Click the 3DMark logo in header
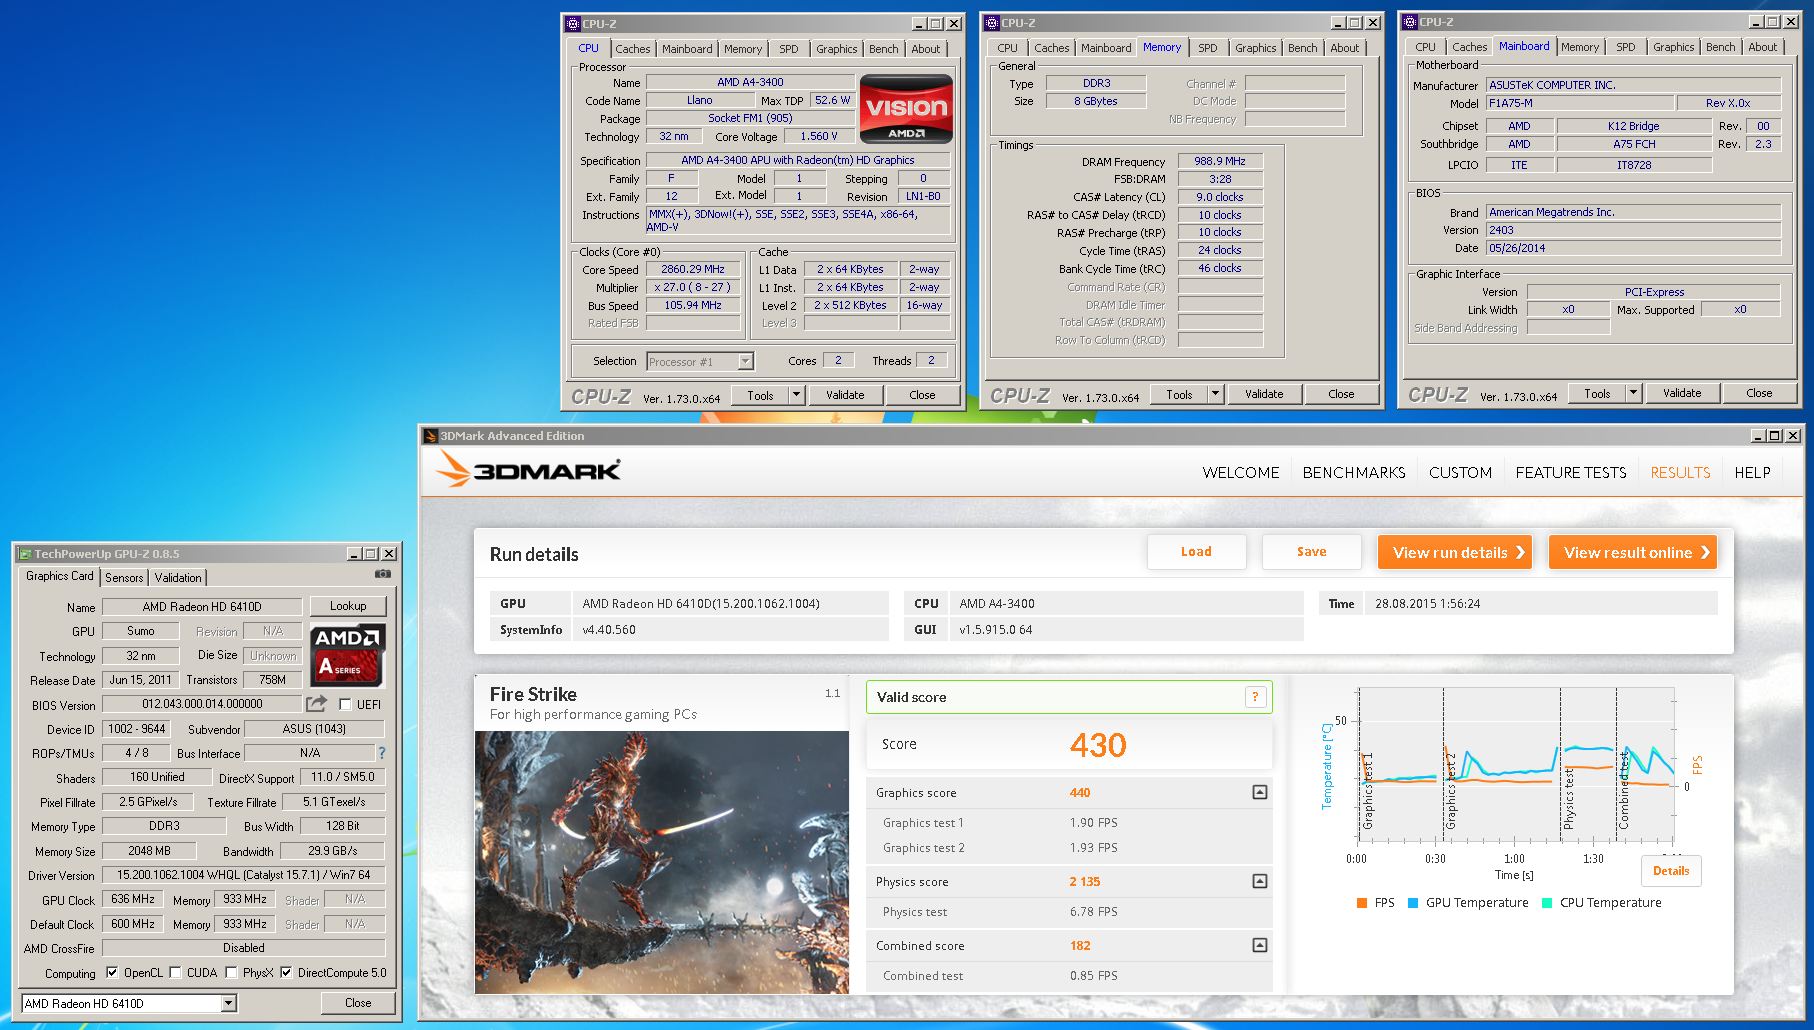 click(528, 470)
